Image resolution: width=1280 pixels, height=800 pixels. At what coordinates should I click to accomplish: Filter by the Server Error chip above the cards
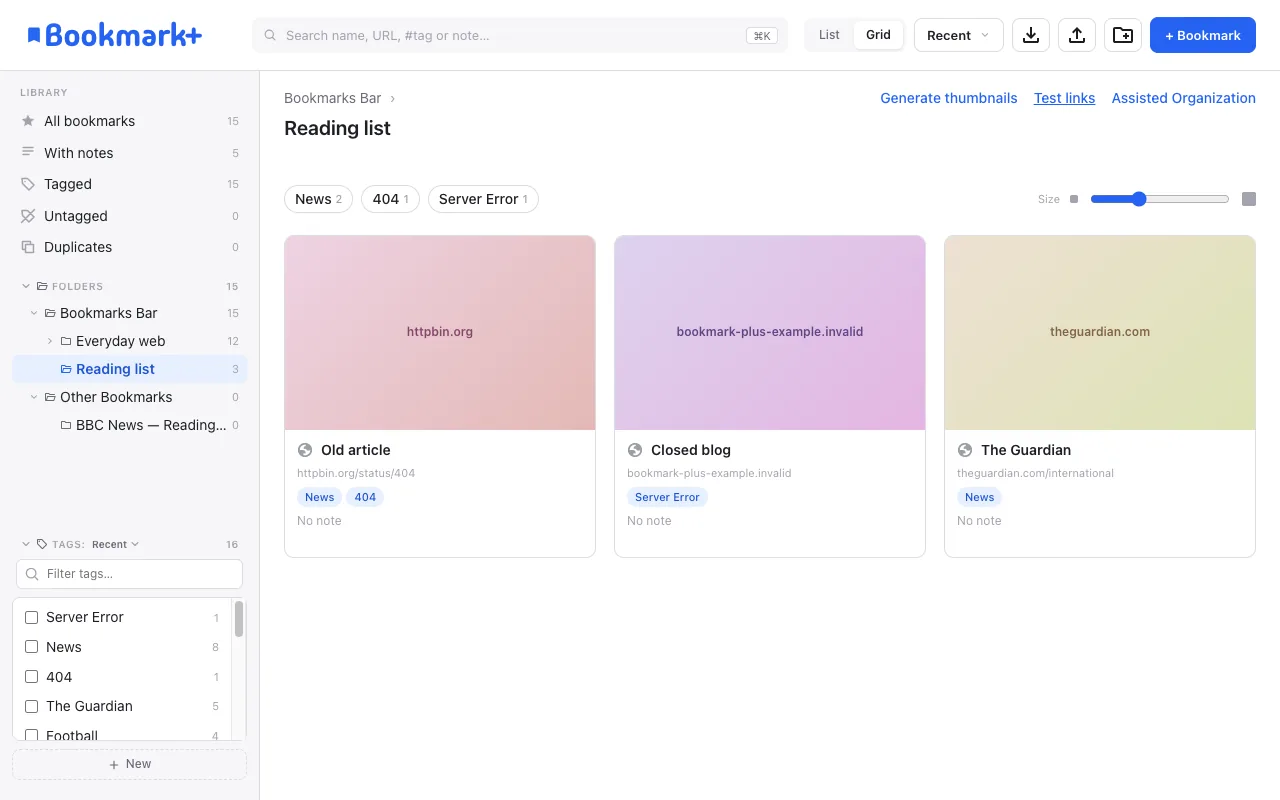click(483, 199)
